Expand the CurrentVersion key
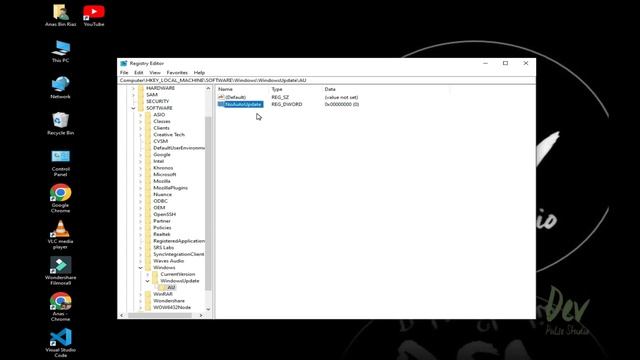 click(x=147, y=274)
